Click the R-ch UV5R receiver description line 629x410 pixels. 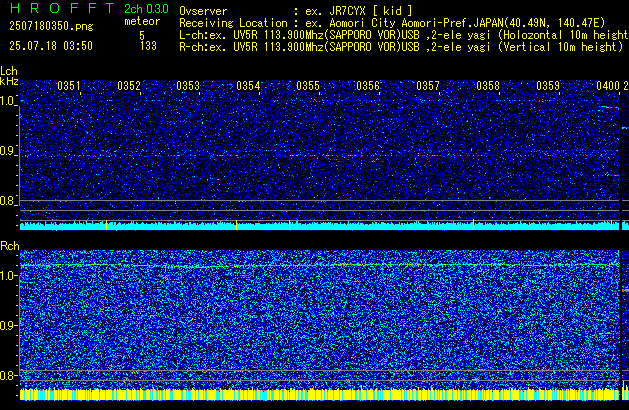401,47
